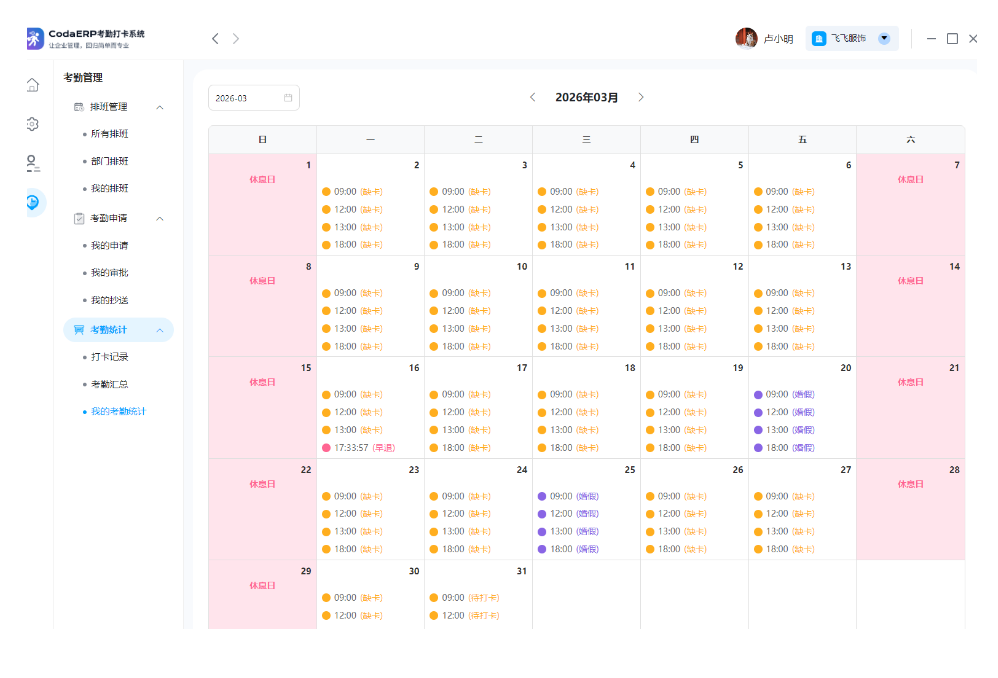998x678 pixels.
Task: Click the 09:00 待打卡 entry on the 31st
Action: [x=465, y=598]
